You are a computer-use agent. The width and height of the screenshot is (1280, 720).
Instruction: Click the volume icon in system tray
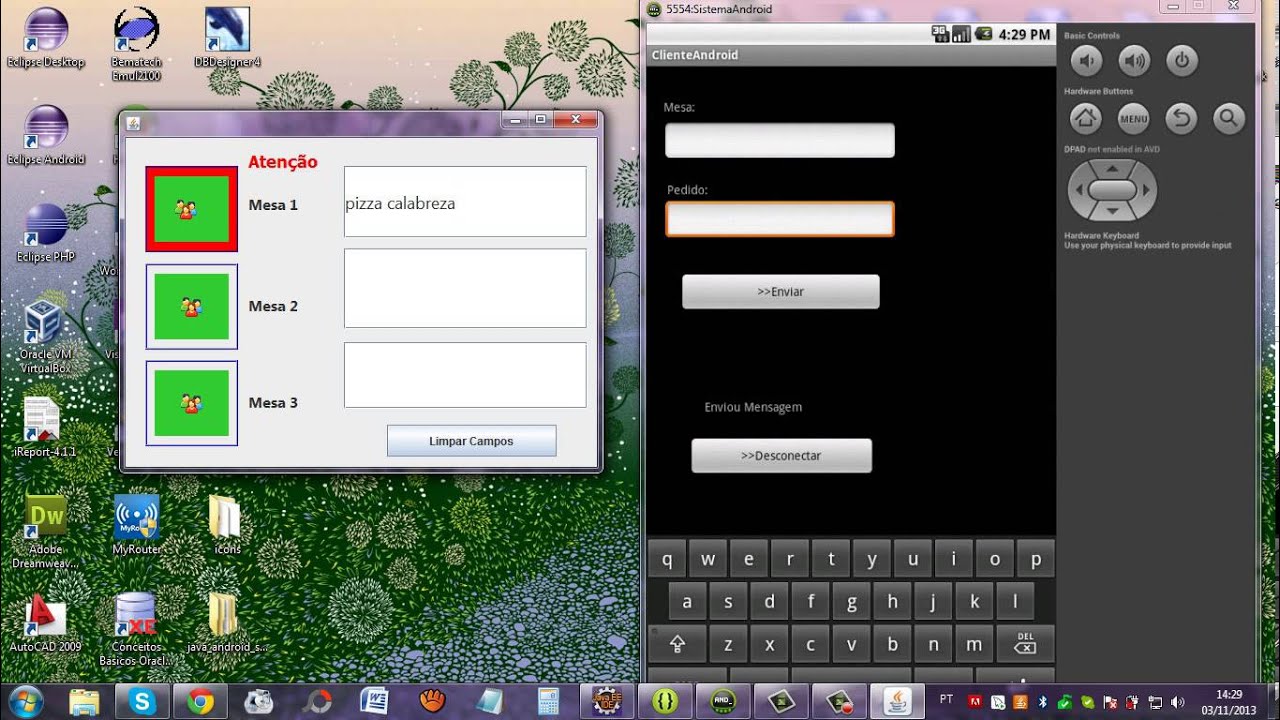pos(1176,702)
